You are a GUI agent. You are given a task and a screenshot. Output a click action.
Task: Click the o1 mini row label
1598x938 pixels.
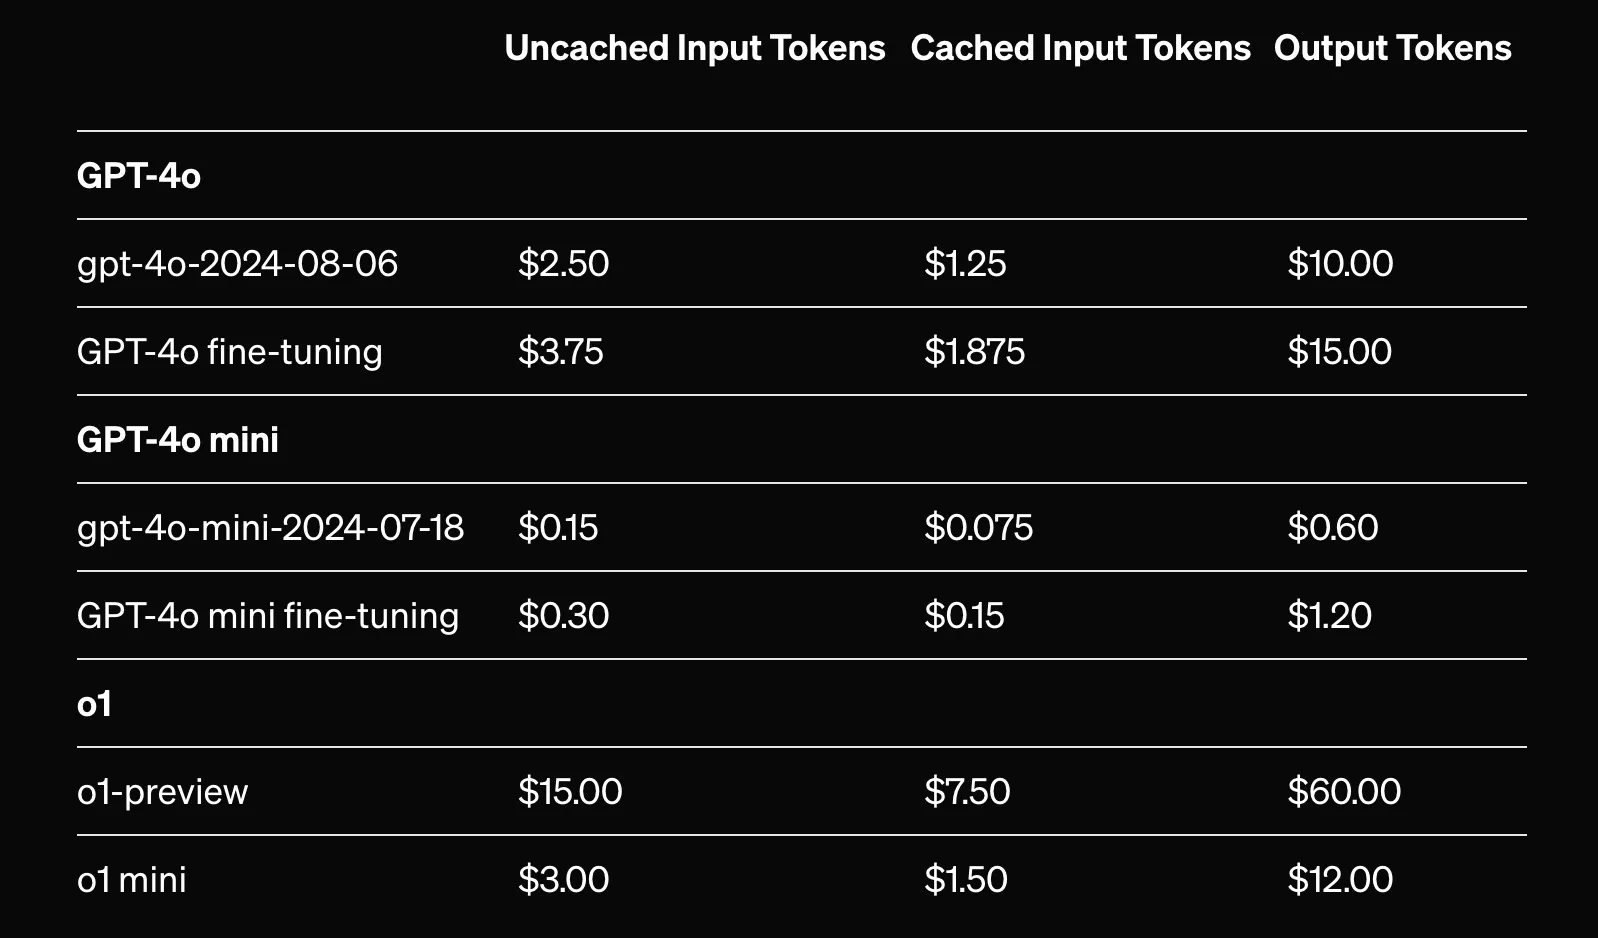coord(132,880)
